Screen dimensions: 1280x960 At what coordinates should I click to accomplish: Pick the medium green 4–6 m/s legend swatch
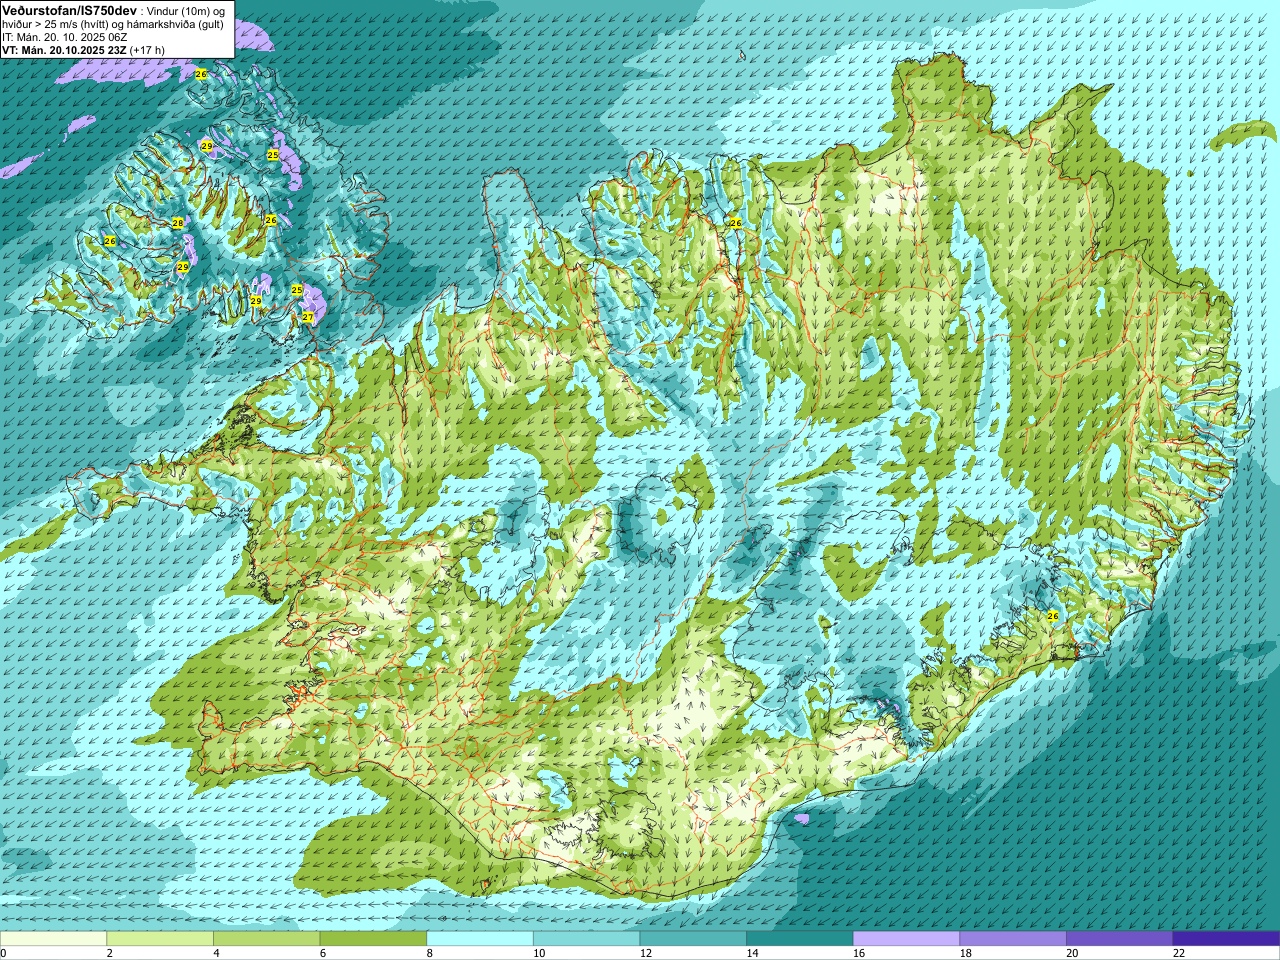(x=266, y=939)
